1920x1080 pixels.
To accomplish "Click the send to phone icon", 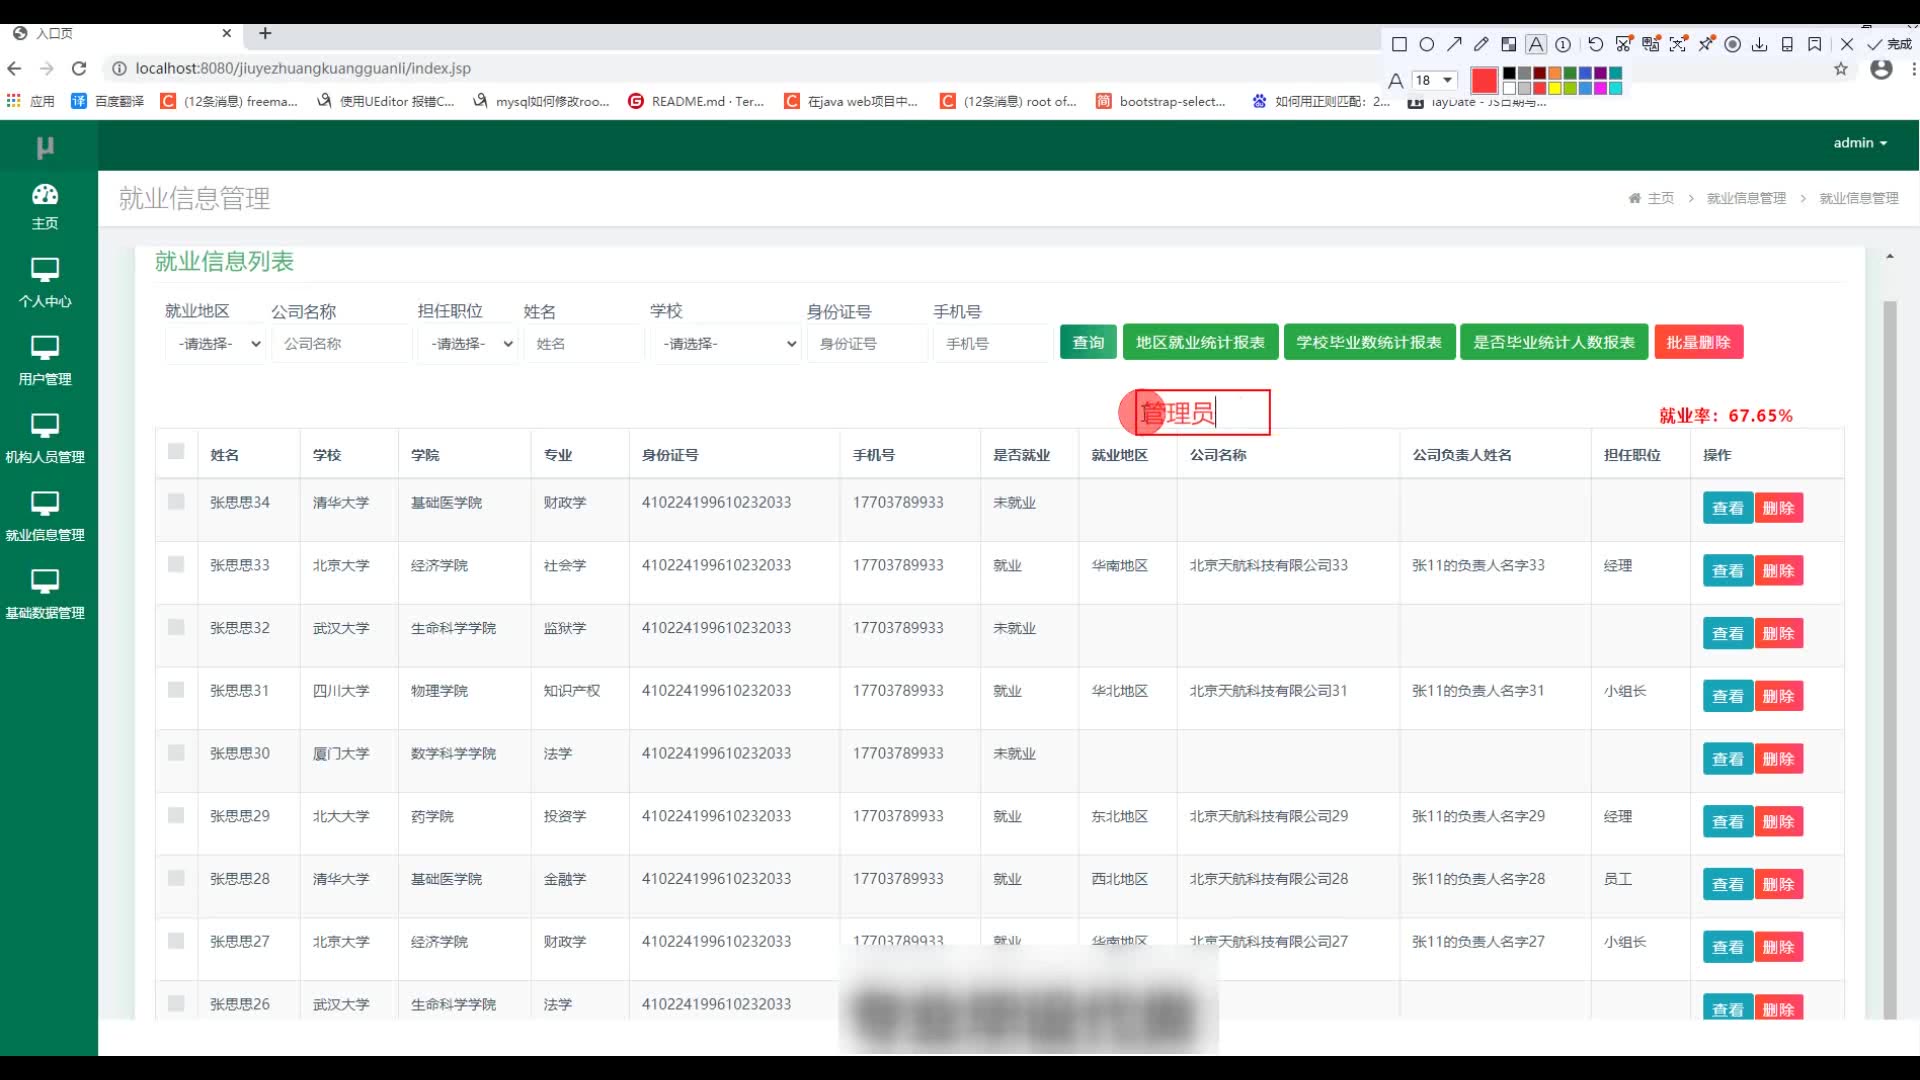I will tap(1787, 44).
